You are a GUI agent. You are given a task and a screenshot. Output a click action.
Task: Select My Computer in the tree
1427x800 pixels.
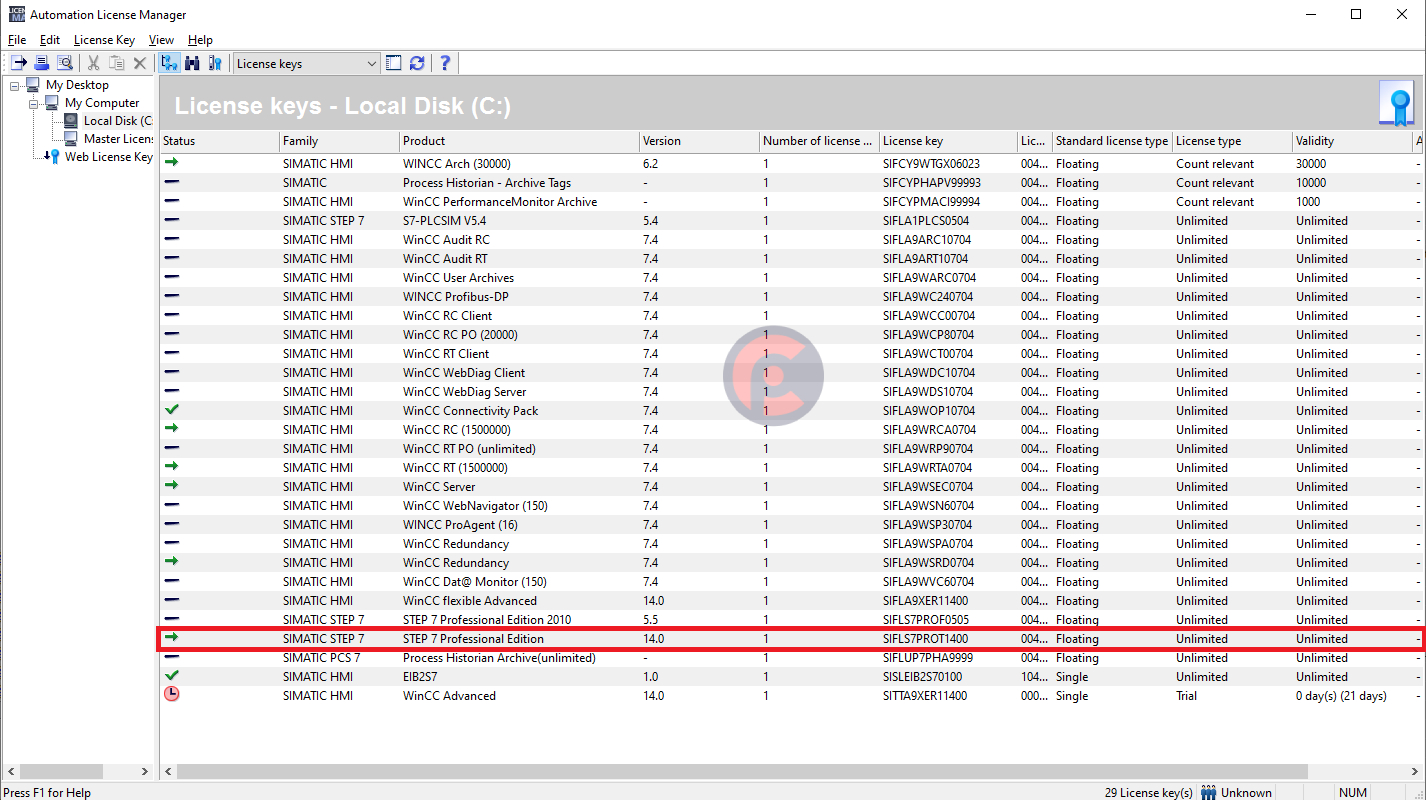point(102,103)
